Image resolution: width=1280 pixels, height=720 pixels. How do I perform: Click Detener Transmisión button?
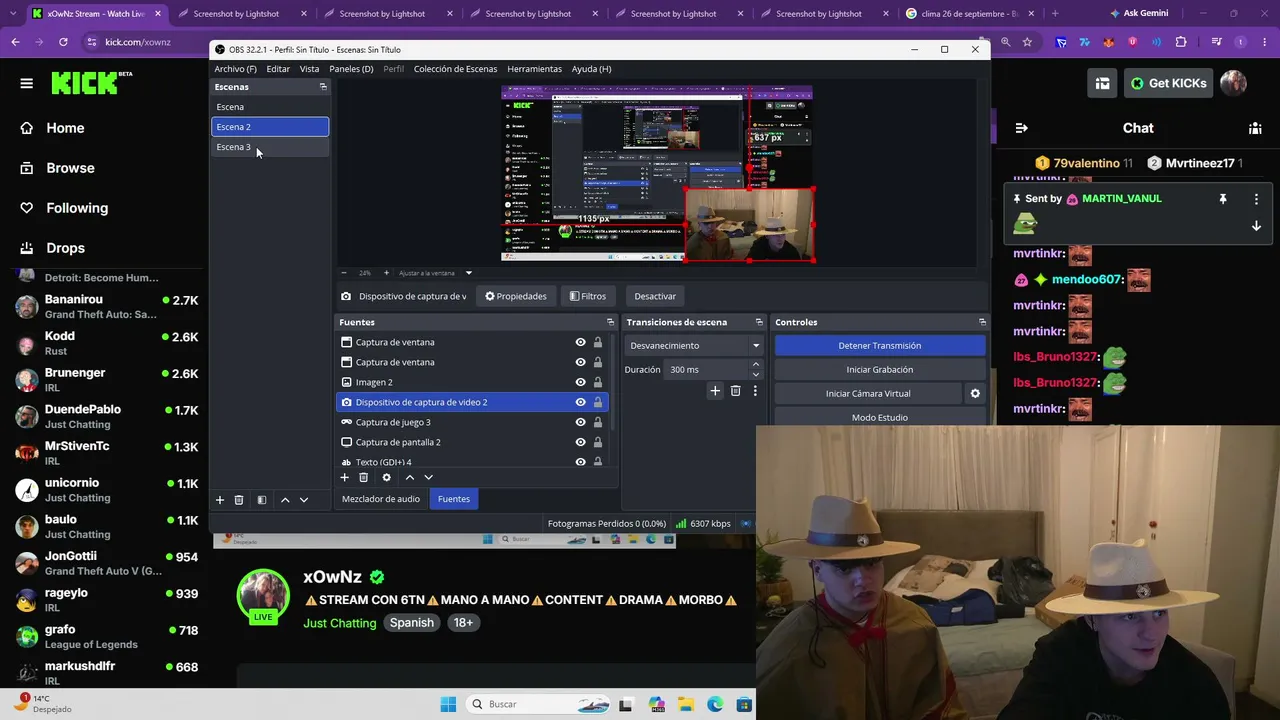click(x=880, y=345)
